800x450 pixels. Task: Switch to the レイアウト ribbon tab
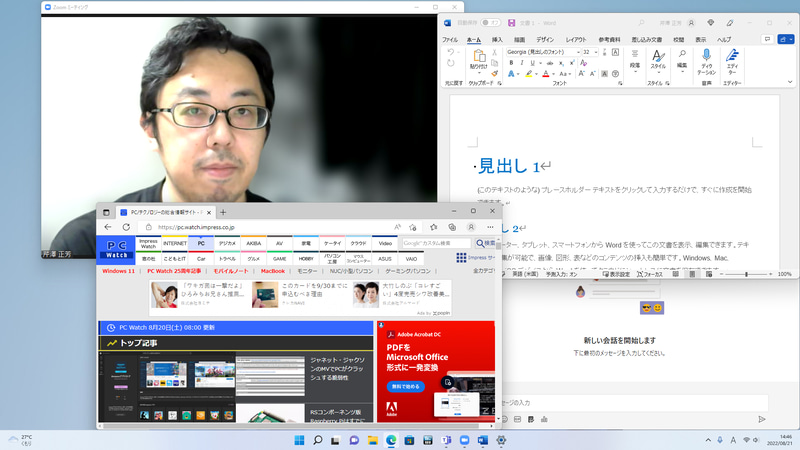576,40
